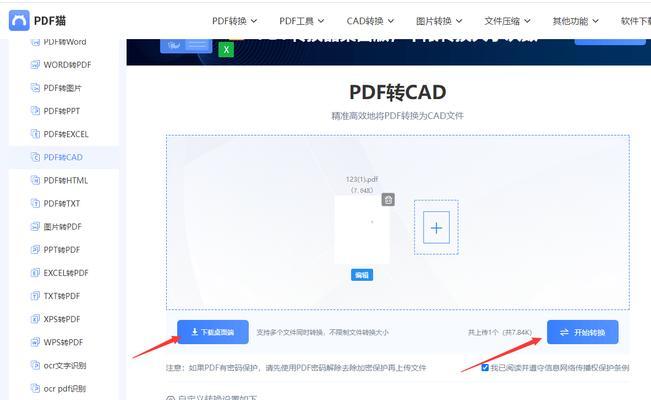This screenshot has height=400, width=651.
Task: Click the TXT转PDF sidebar icon
Action: tap(35, 296)
